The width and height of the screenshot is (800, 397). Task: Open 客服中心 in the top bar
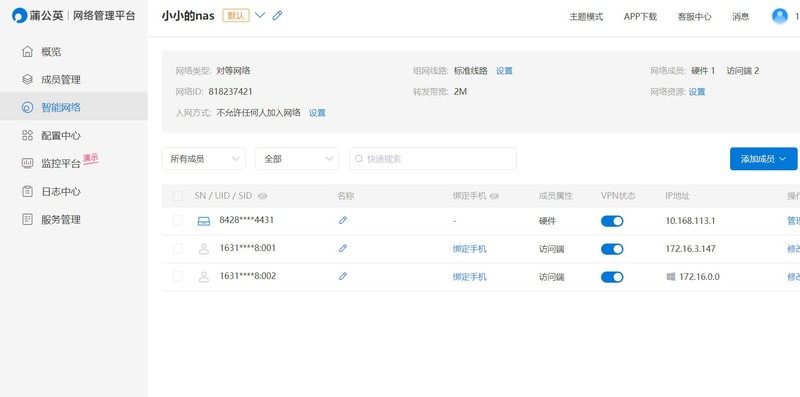pyautogui.click(x=694, y=16)
